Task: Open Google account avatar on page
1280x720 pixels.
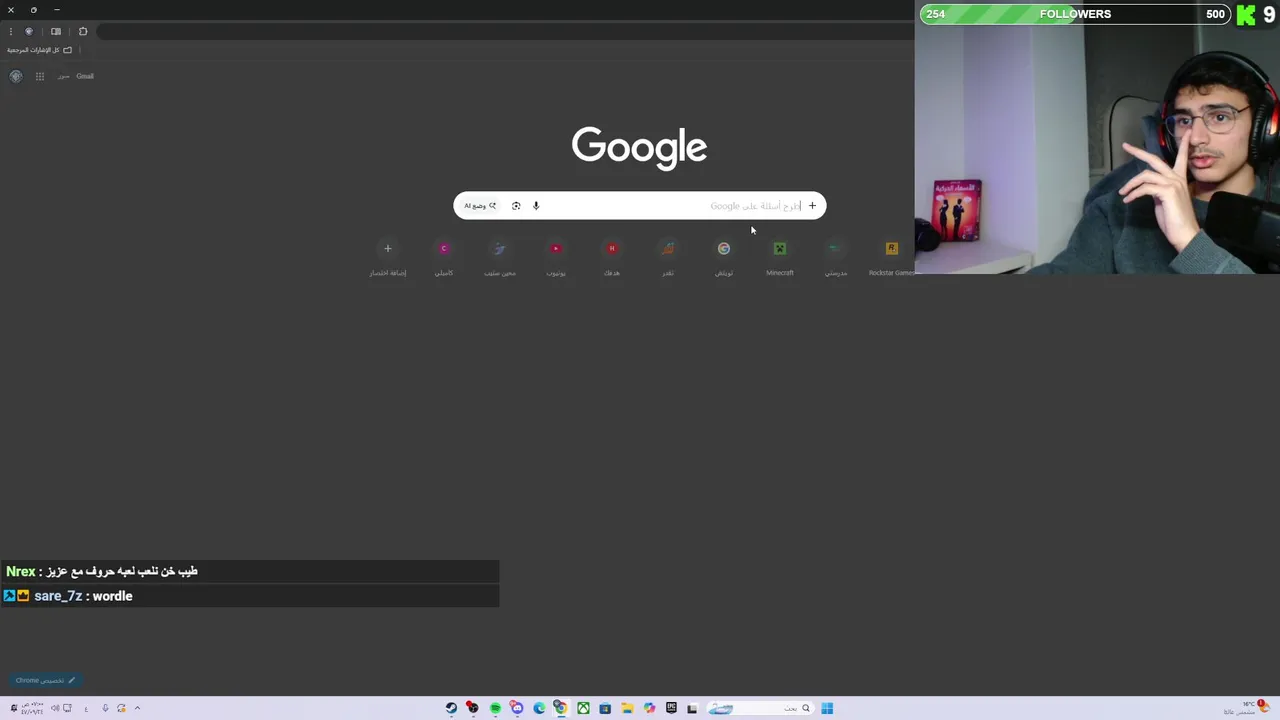Action: [16, 76]
